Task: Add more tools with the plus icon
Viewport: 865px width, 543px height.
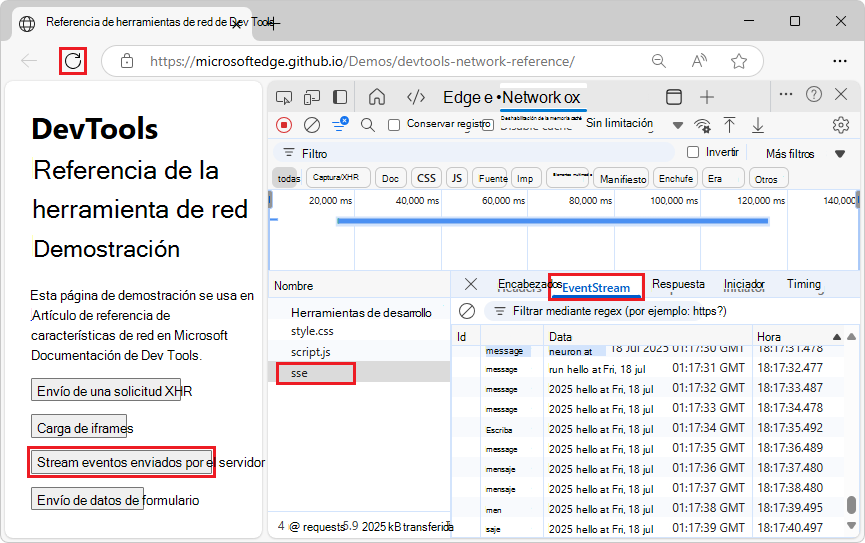Action: coord(707,97)
